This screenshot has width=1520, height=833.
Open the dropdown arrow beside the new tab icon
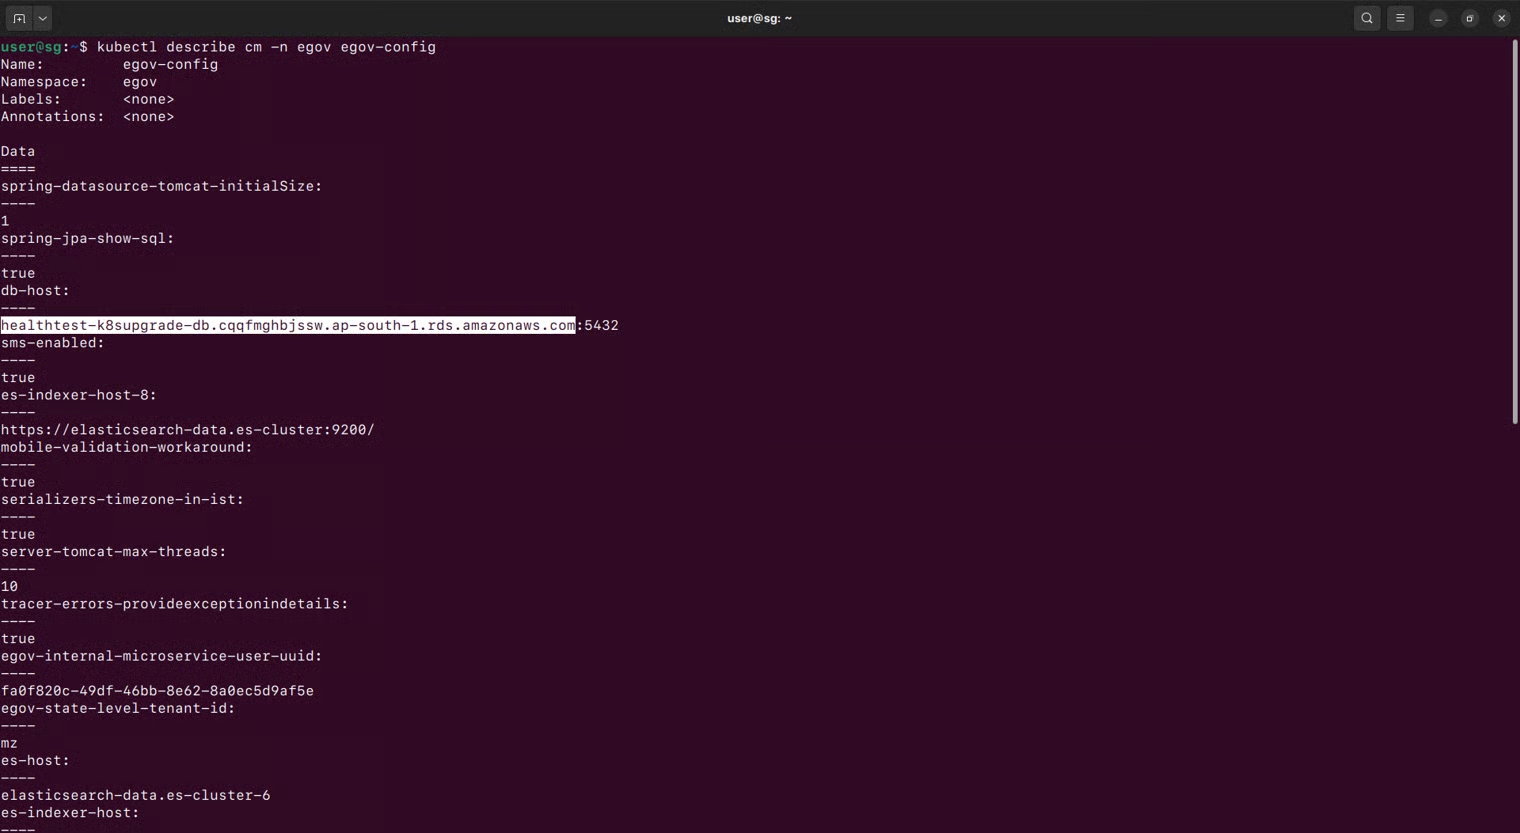pyautogui.click(x=42, y=18)
